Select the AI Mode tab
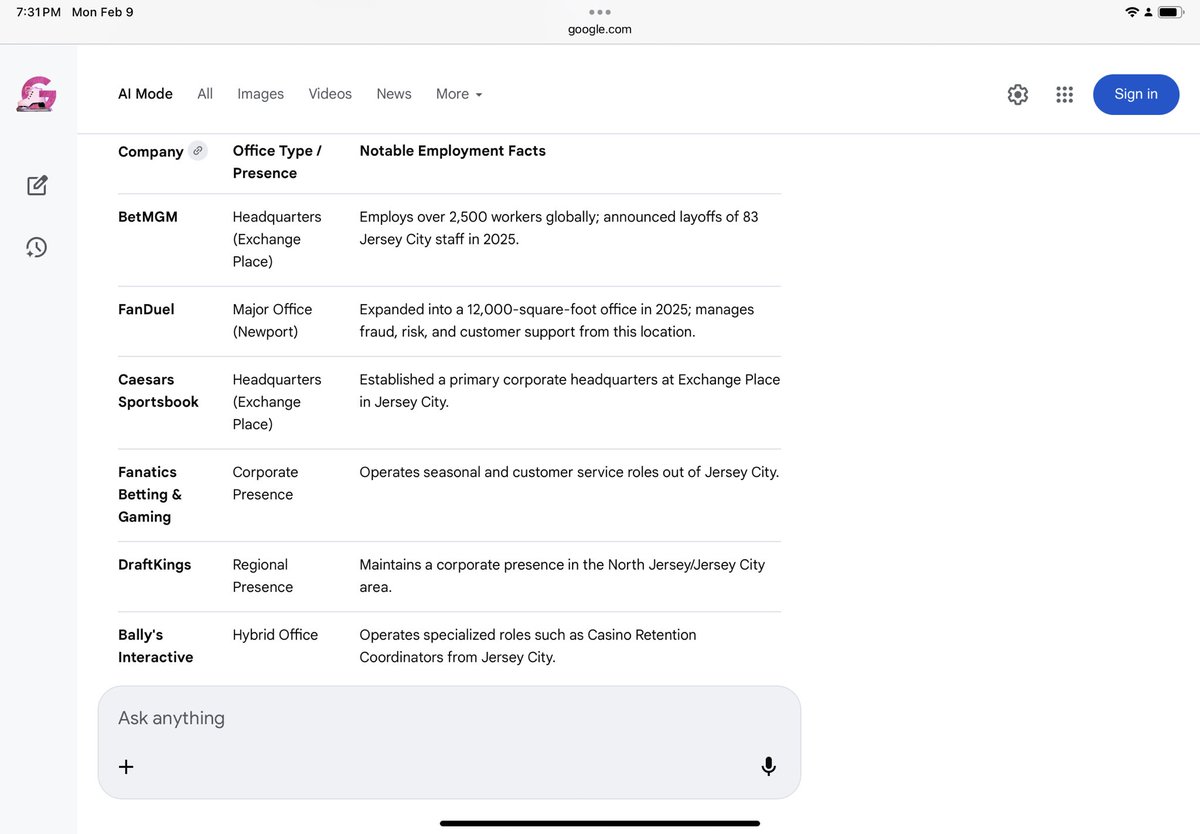This screenshot has height=834, width=1200. click(x=145, y=94)
